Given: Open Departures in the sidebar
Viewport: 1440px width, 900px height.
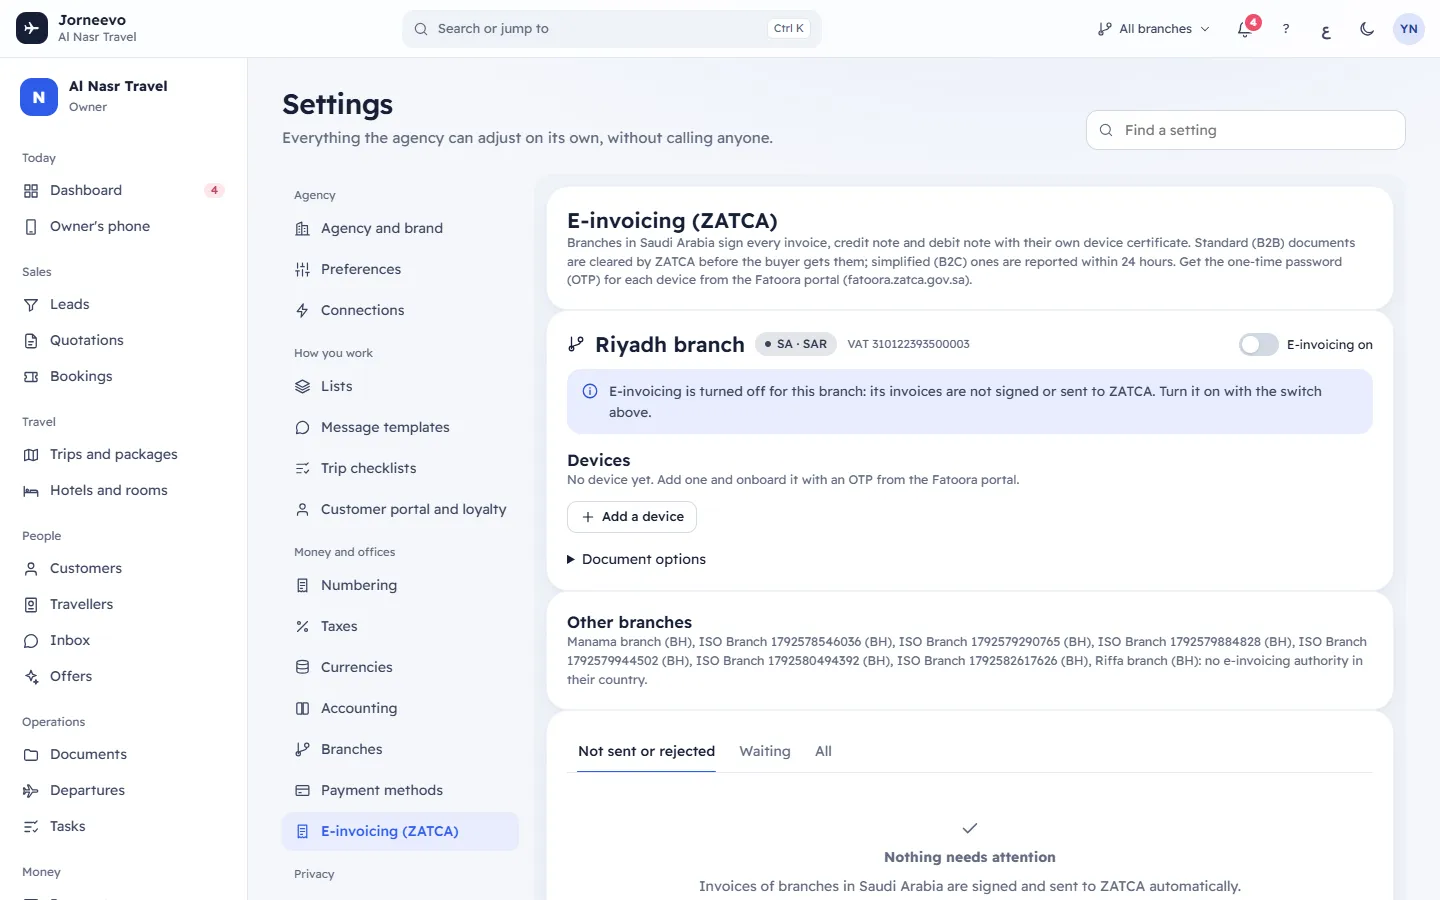Looking at the screenshot, I should pyautogui.click(x=123, y=790).
